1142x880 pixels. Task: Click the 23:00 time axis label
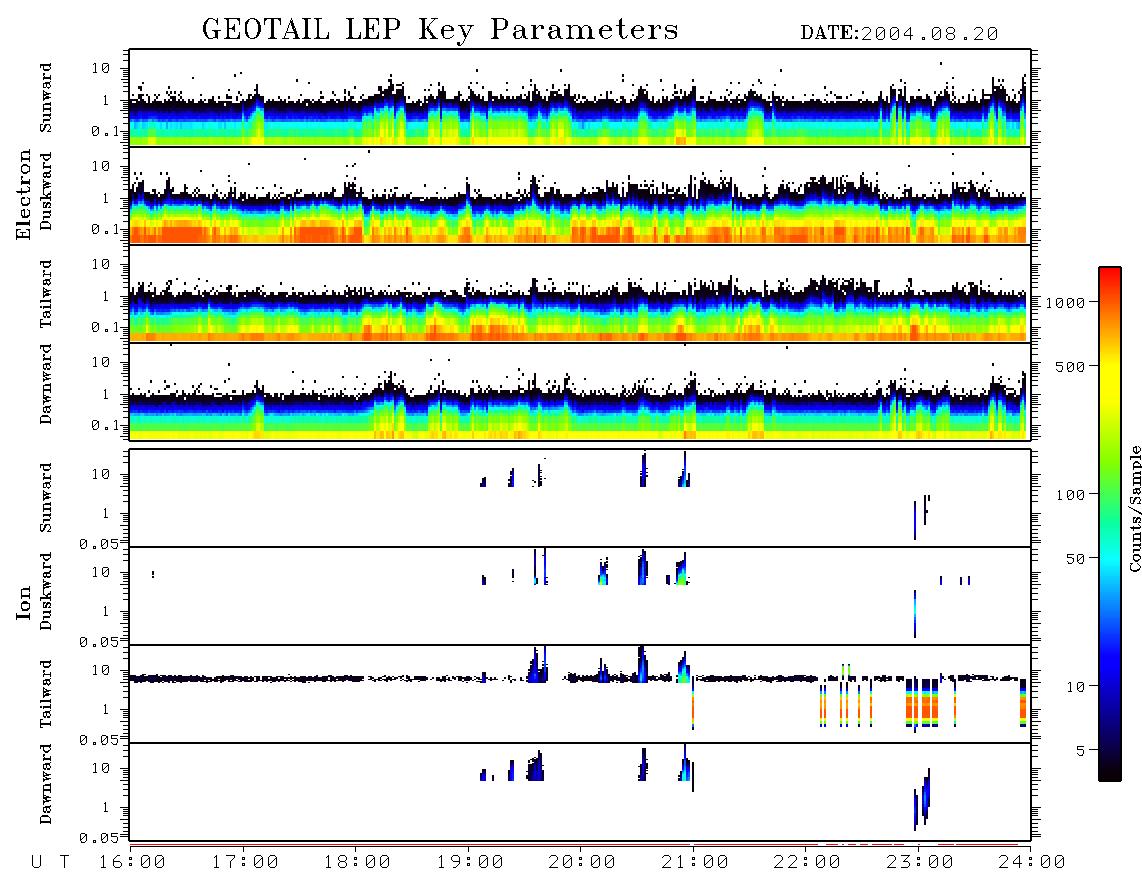920,863
